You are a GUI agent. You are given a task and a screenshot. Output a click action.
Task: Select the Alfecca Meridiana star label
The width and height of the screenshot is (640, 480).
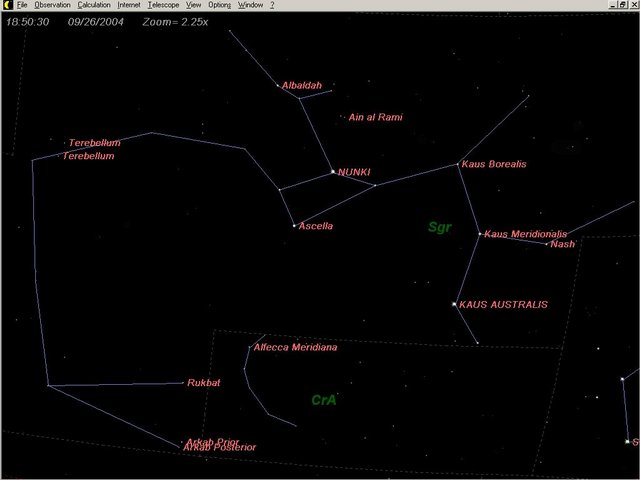[x=295, y=348]
